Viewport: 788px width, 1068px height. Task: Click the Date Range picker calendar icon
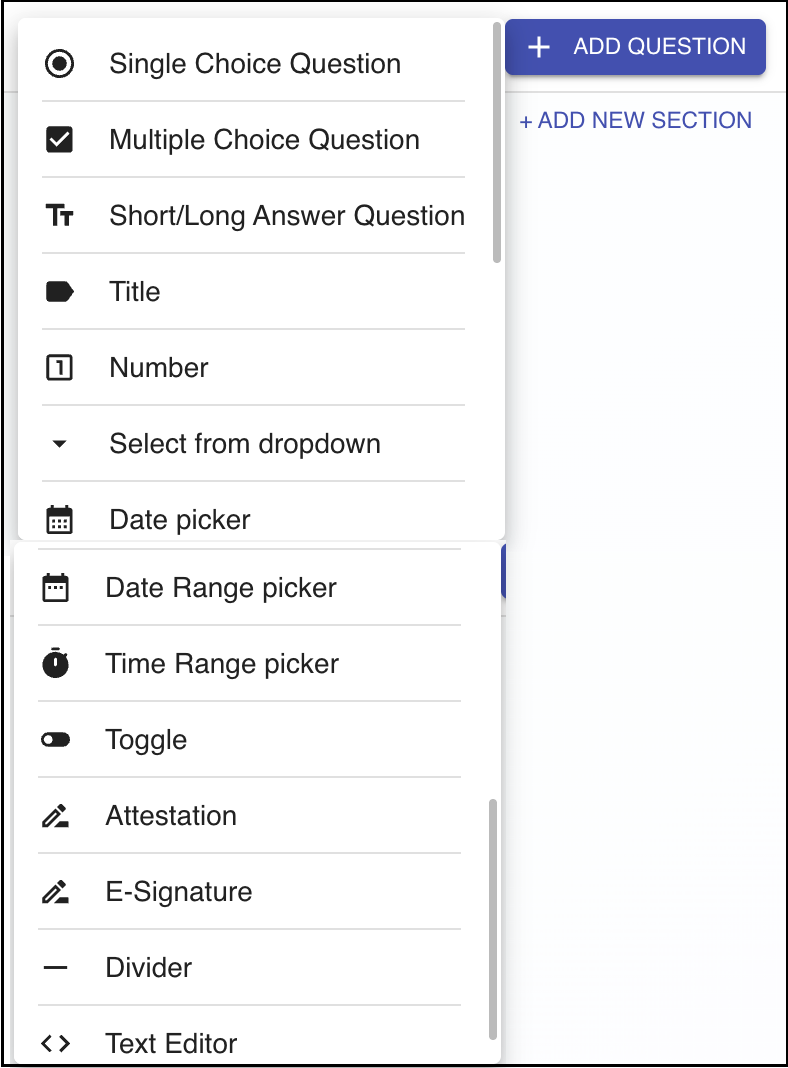pyautogui.click(x=56, y=588)
